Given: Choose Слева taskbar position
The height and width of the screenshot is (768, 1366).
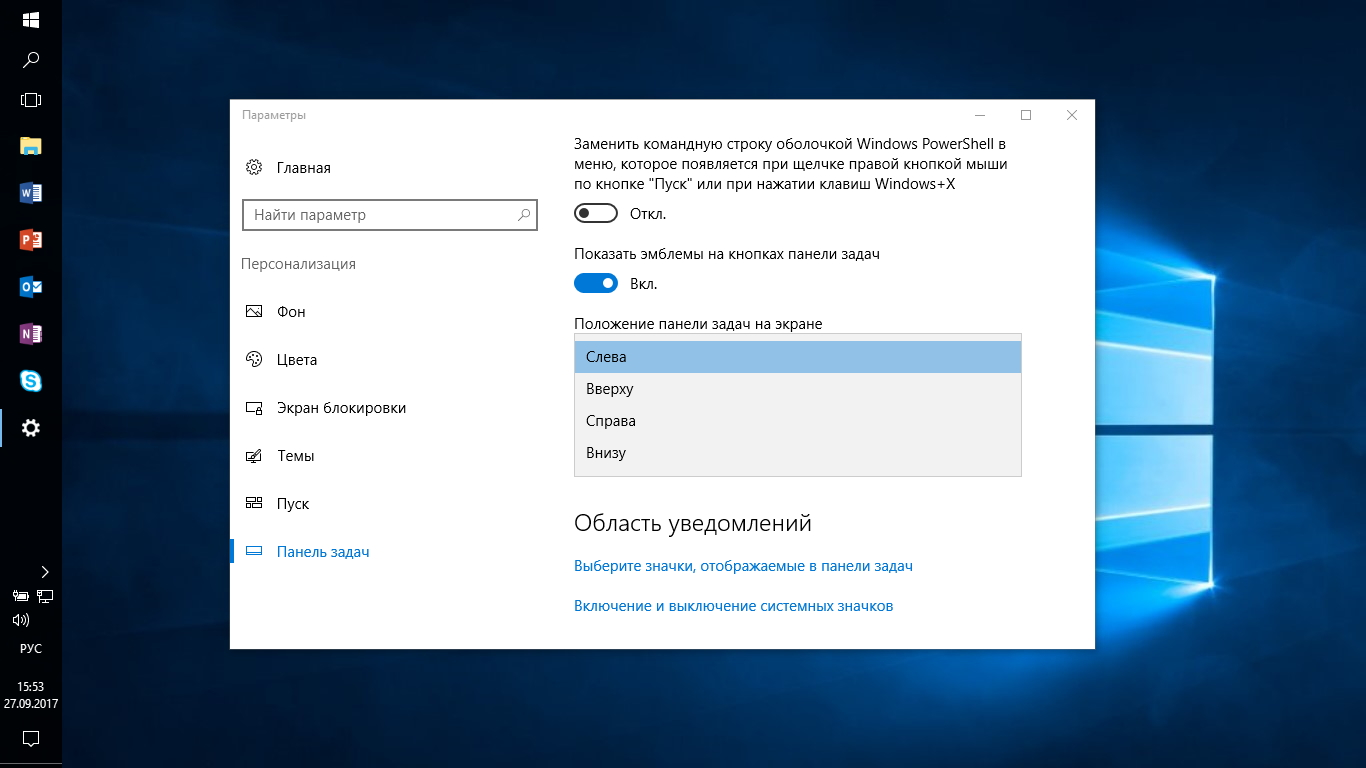Looking at the screenshot, I should coord(798,357).
